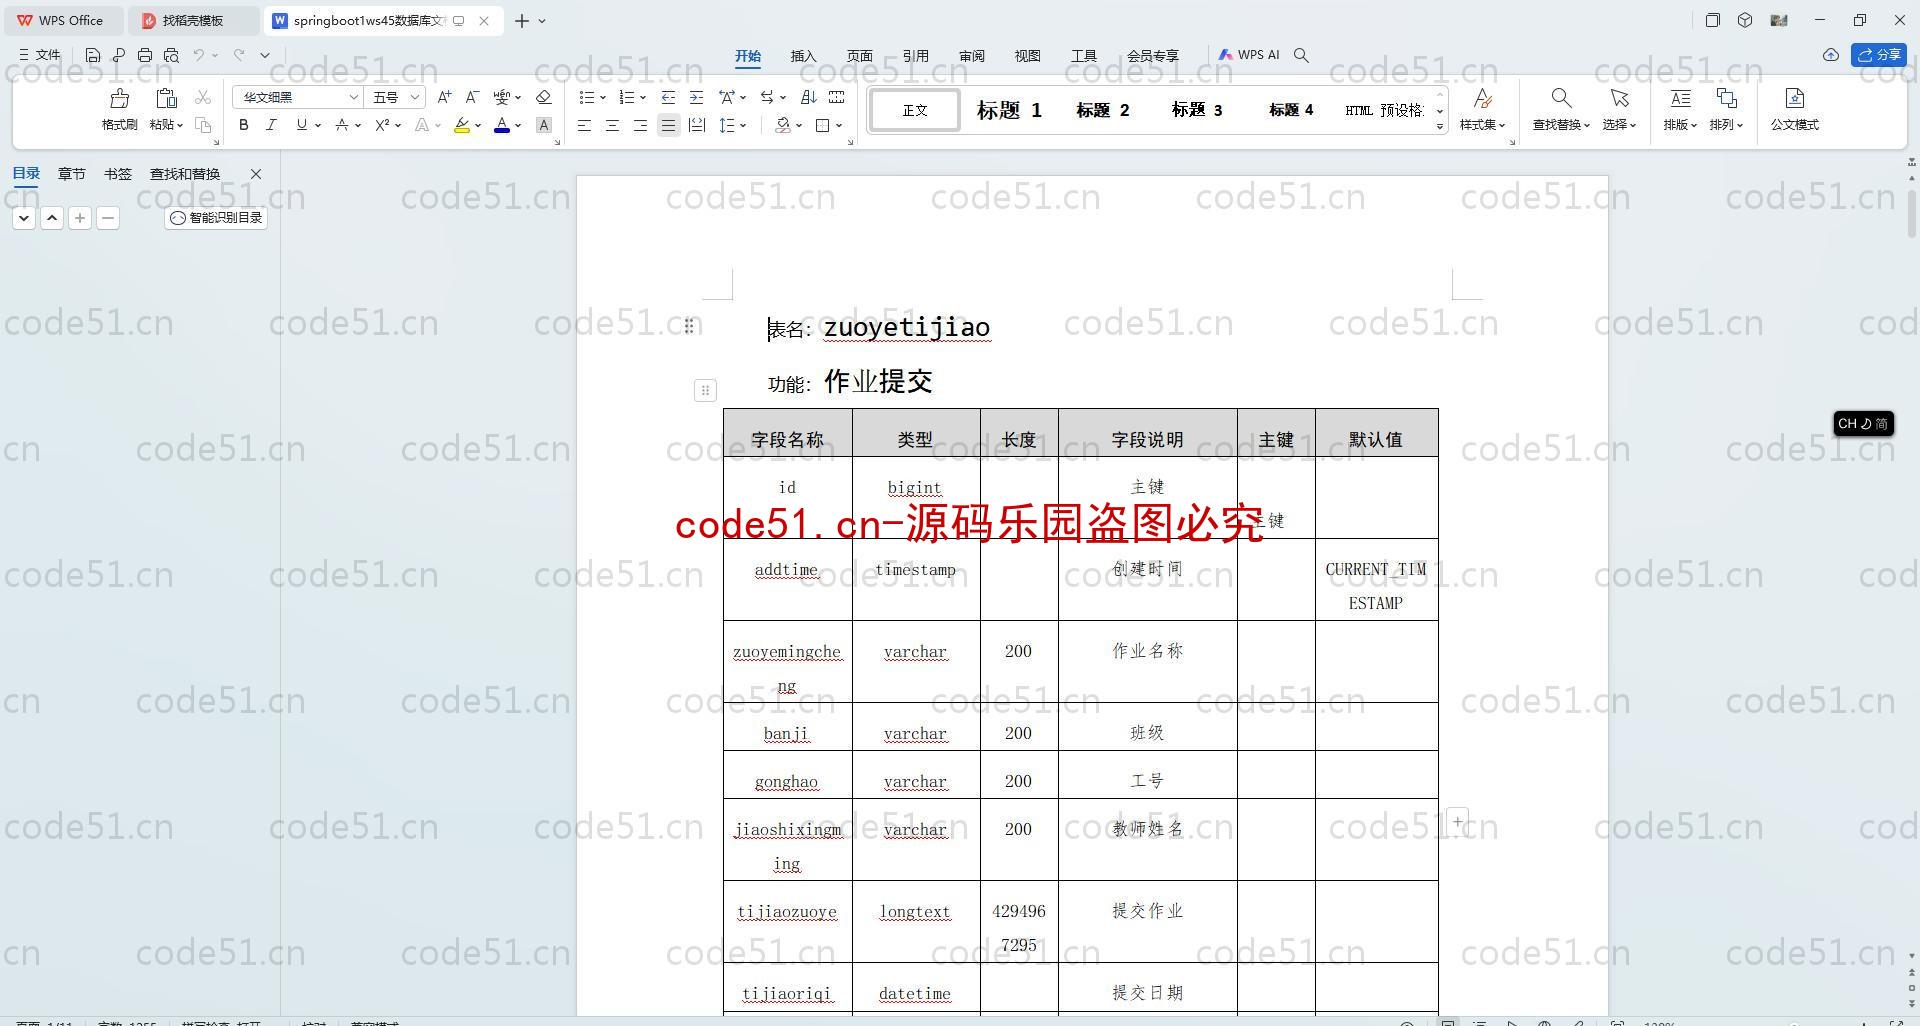Decrease the paragraph indent
The height and width of the screenshot is (1026, 1920).
(668, 97)
